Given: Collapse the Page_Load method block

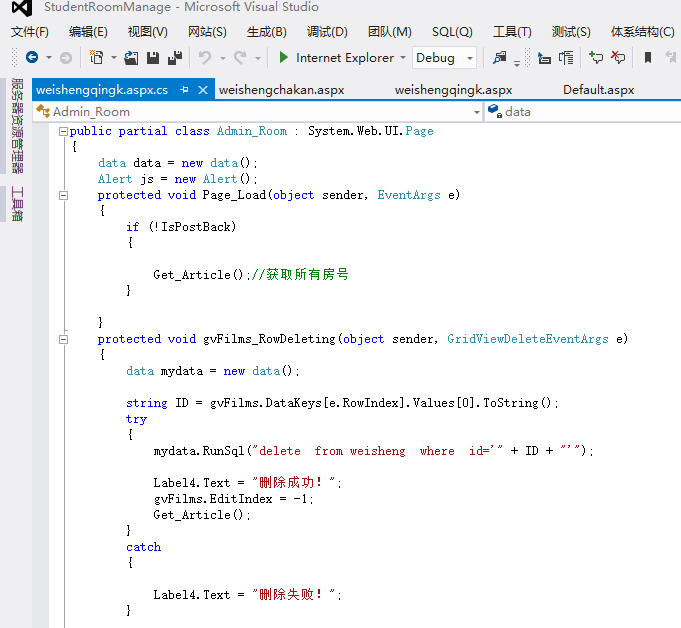Looking at the screenshot, I should pos(63,195).
